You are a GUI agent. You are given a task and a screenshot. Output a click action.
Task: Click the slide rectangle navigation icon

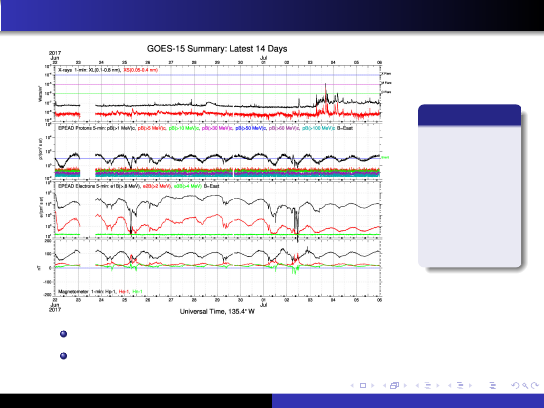363,385
